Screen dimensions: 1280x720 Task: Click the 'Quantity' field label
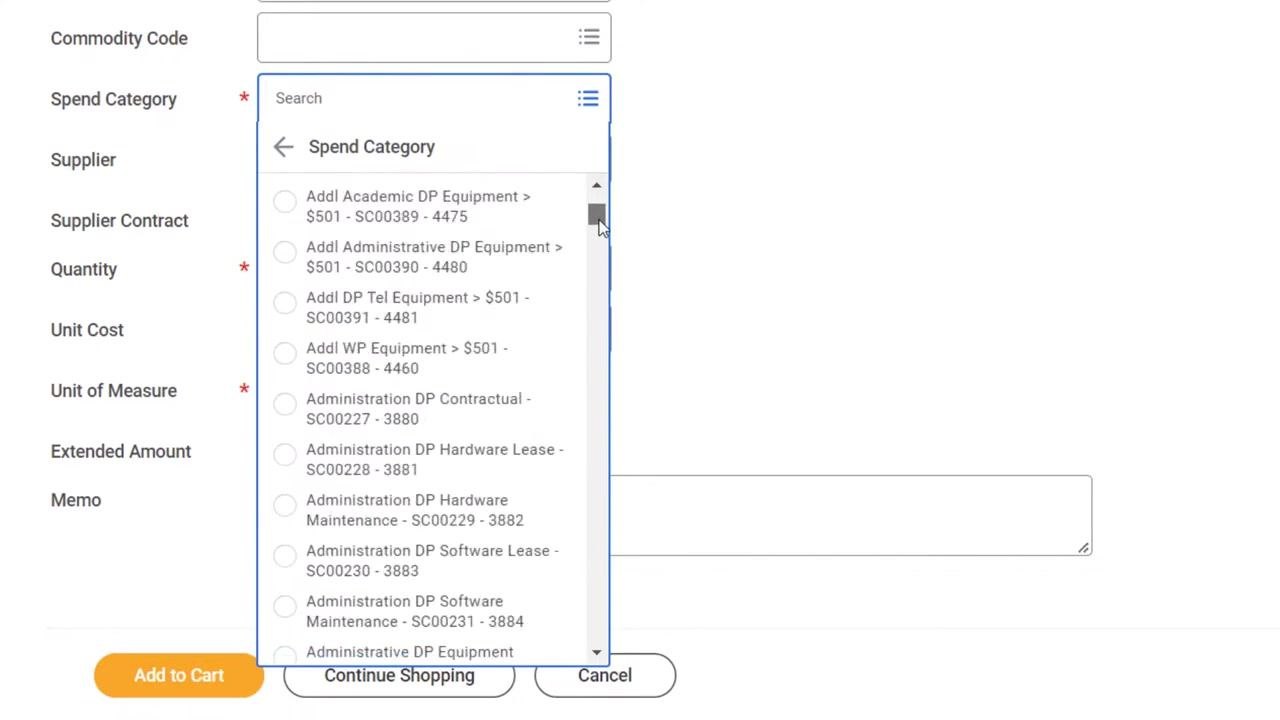point(84,269)
